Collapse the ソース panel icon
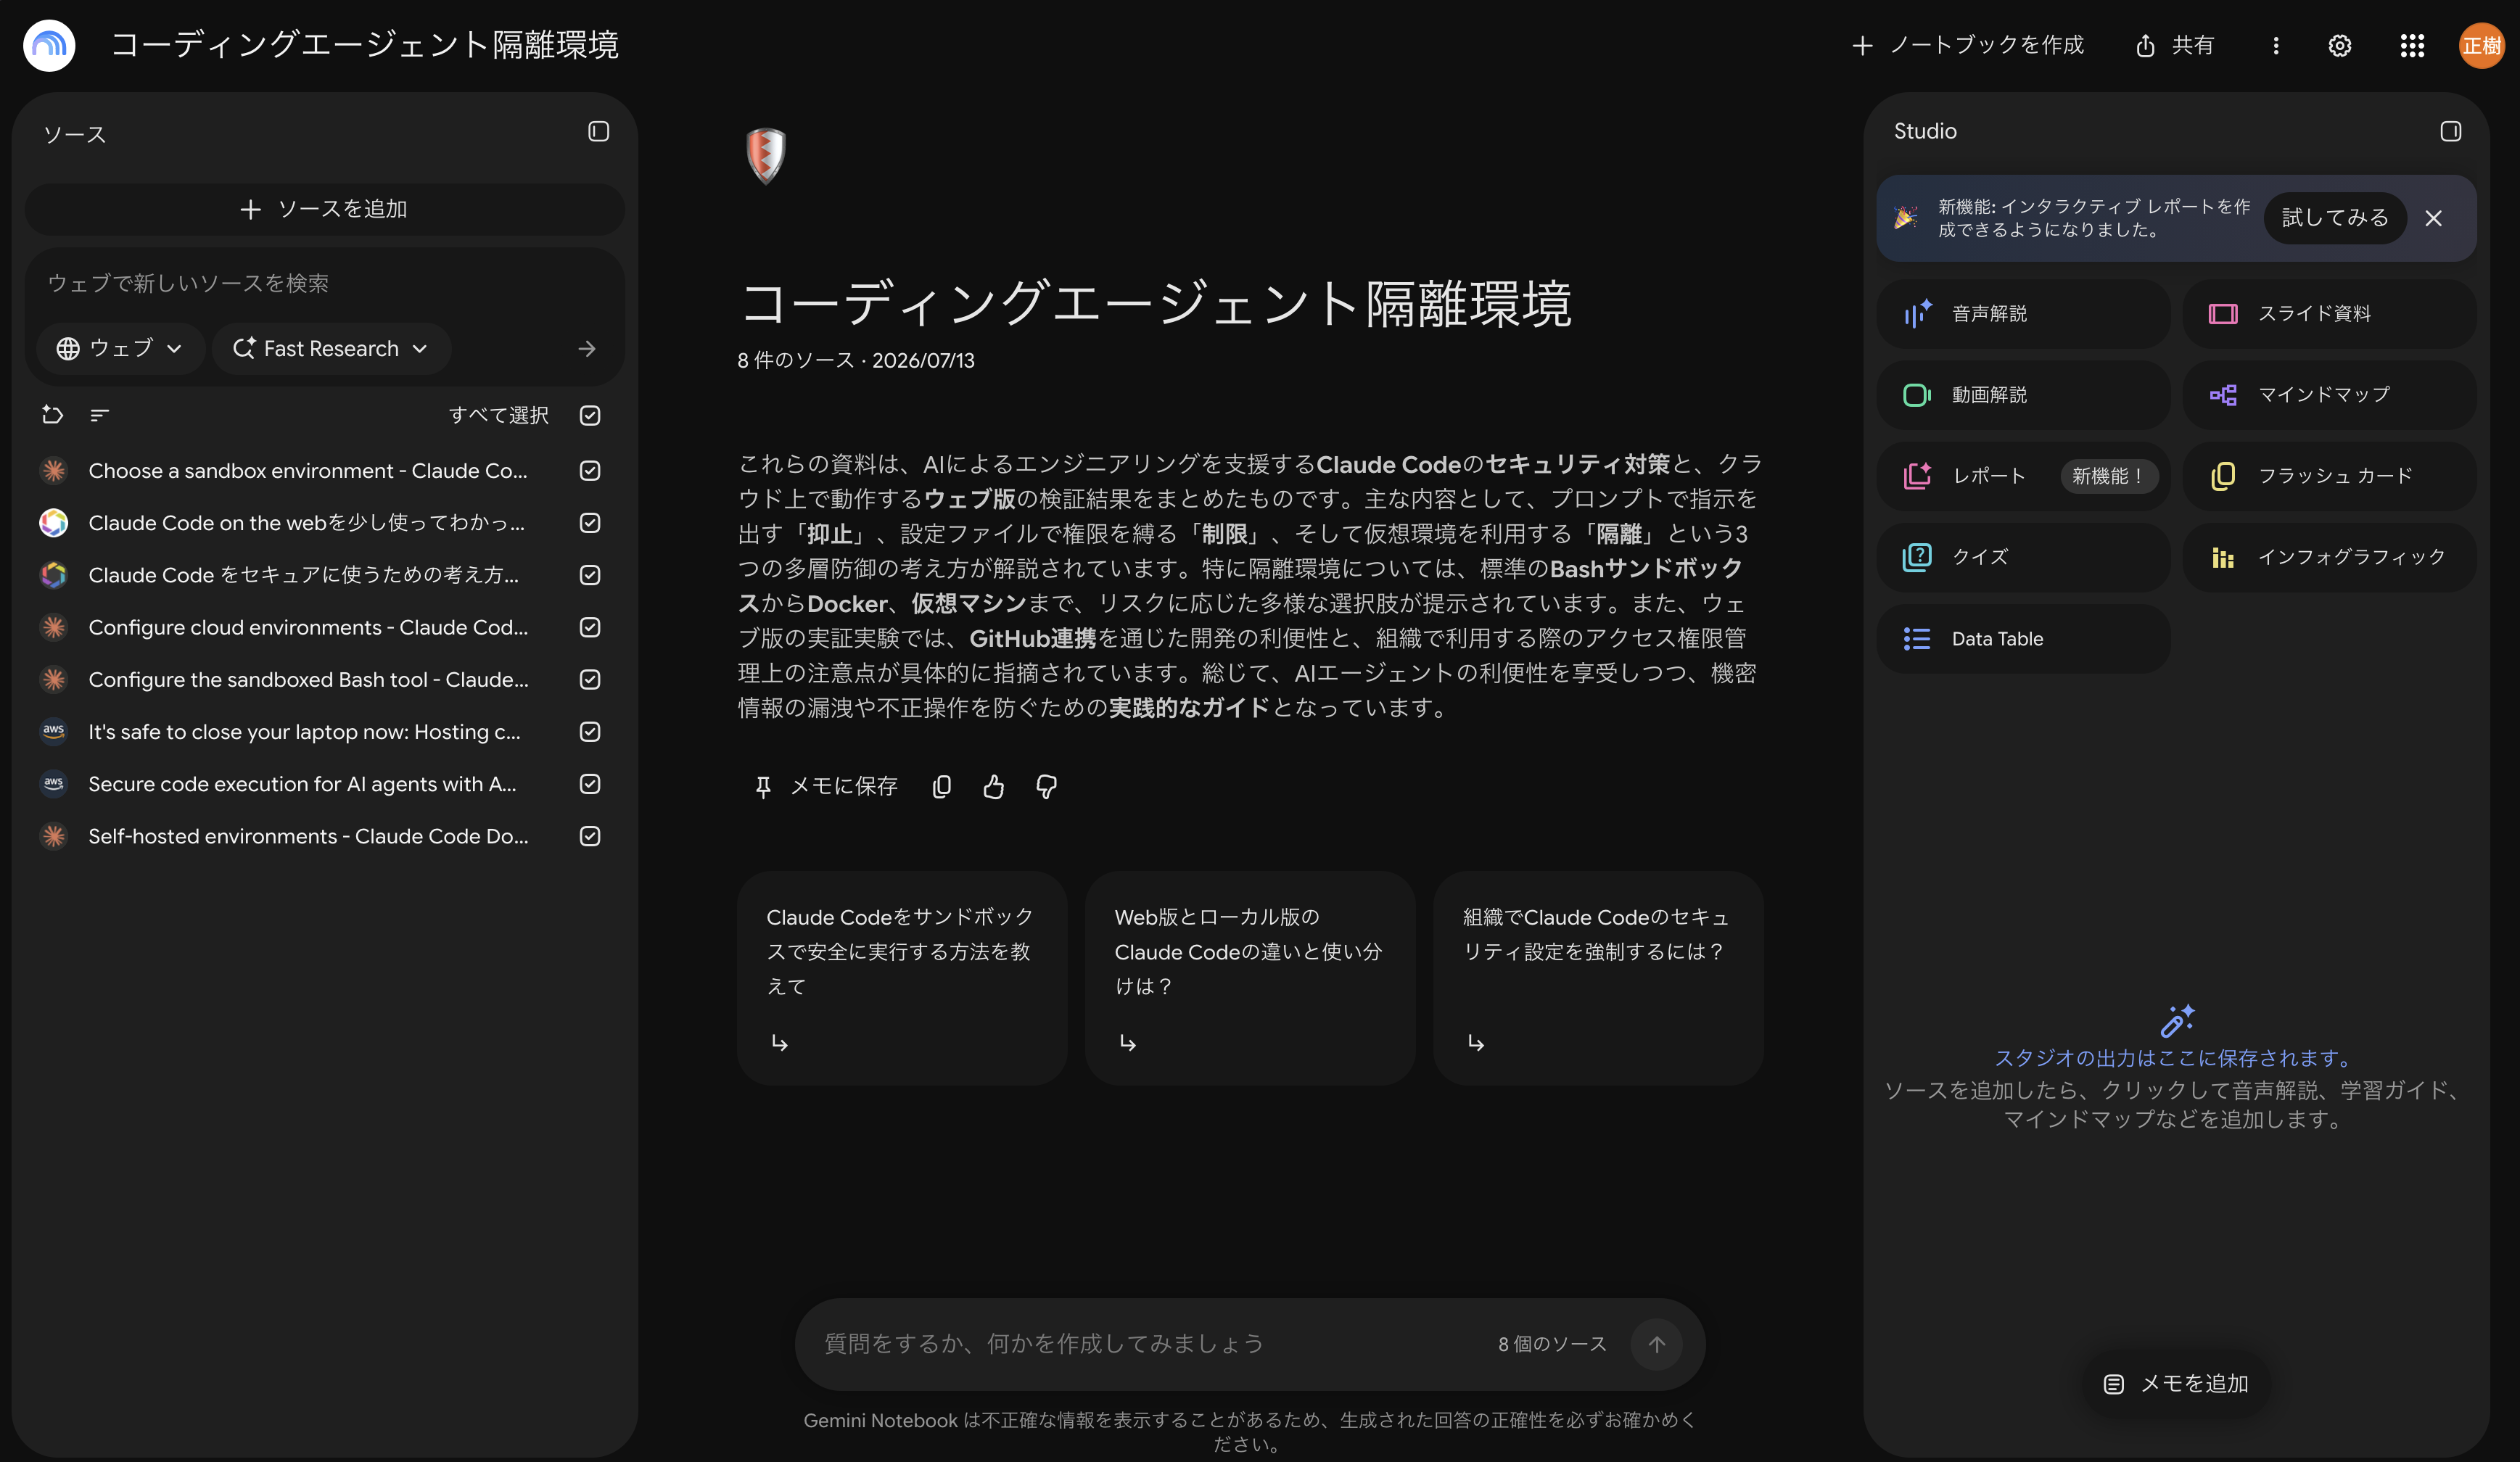This screenshot has height=1462, width=2520. [x=598, y=132]
